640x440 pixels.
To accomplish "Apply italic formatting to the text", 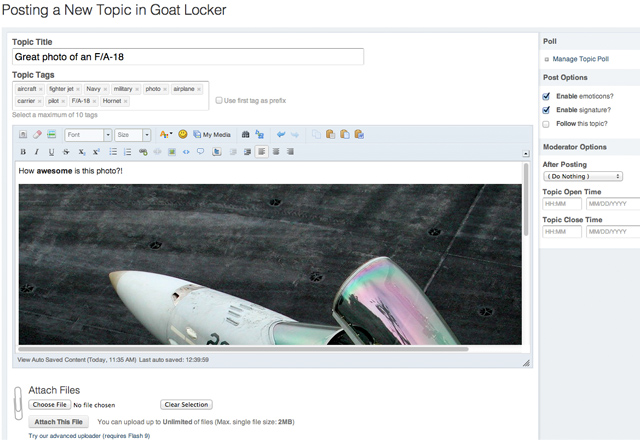I will point(37,152).
